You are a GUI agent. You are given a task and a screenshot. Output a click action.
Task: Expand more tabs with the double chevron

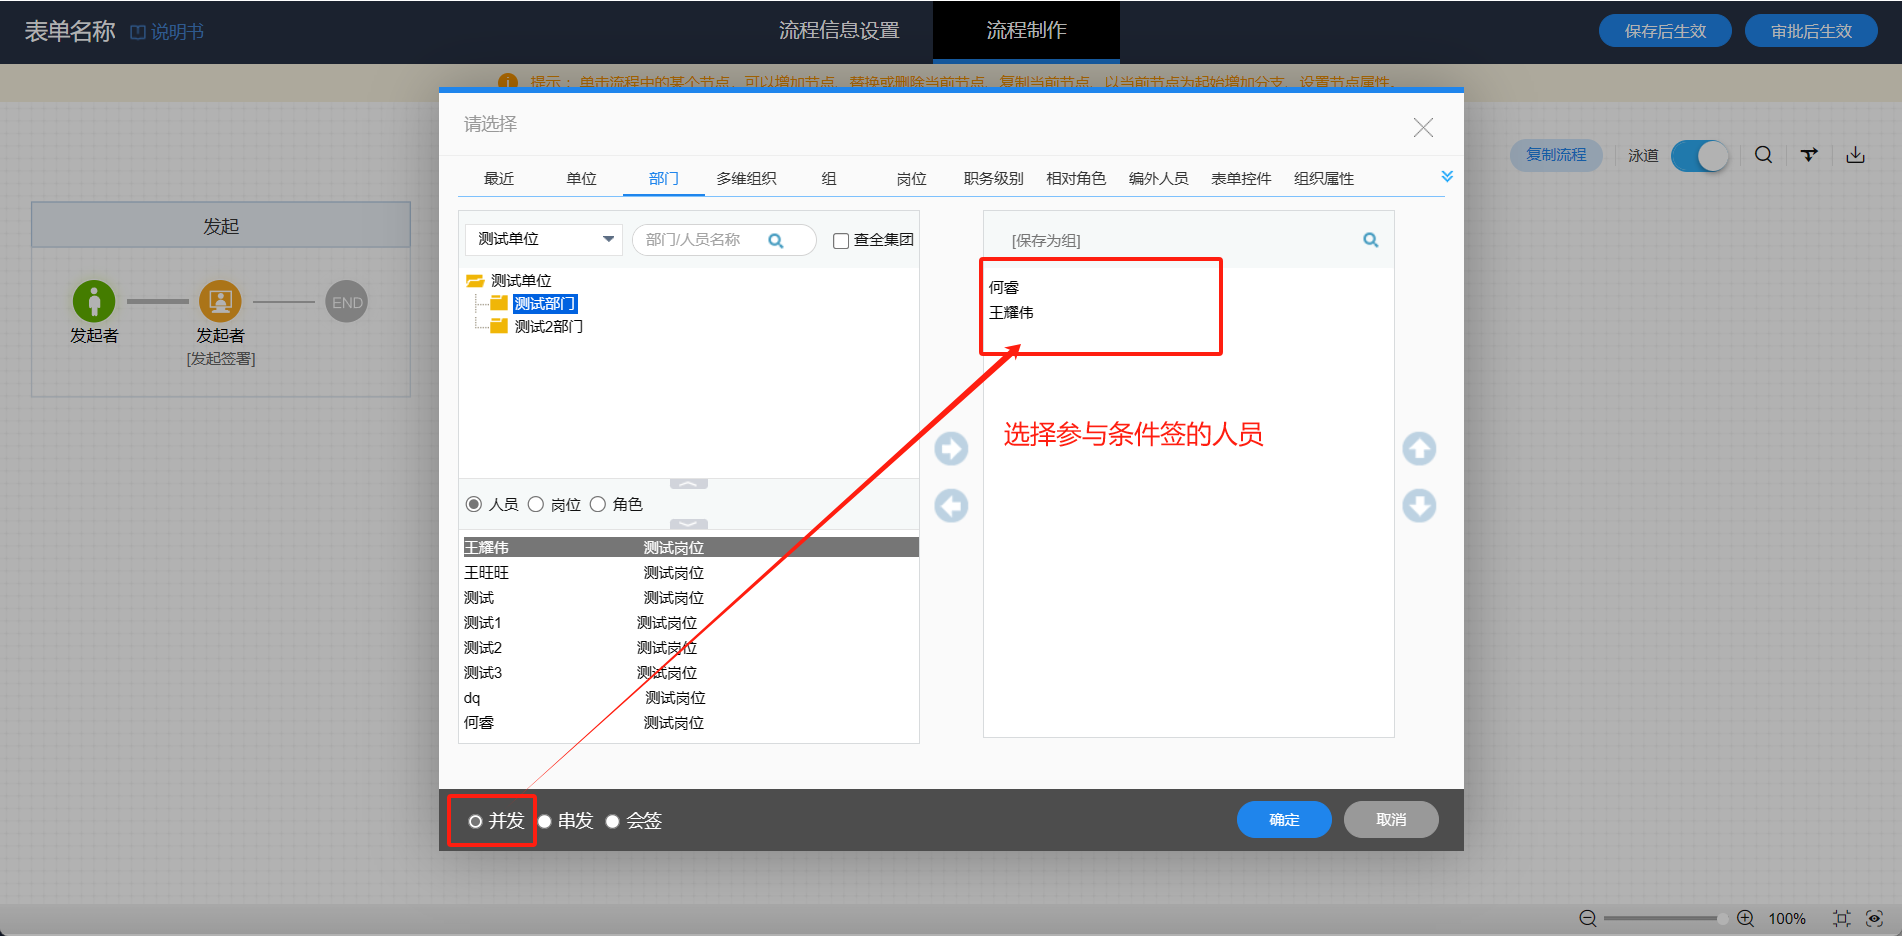pyautogui.click(x=1446, y=177)
